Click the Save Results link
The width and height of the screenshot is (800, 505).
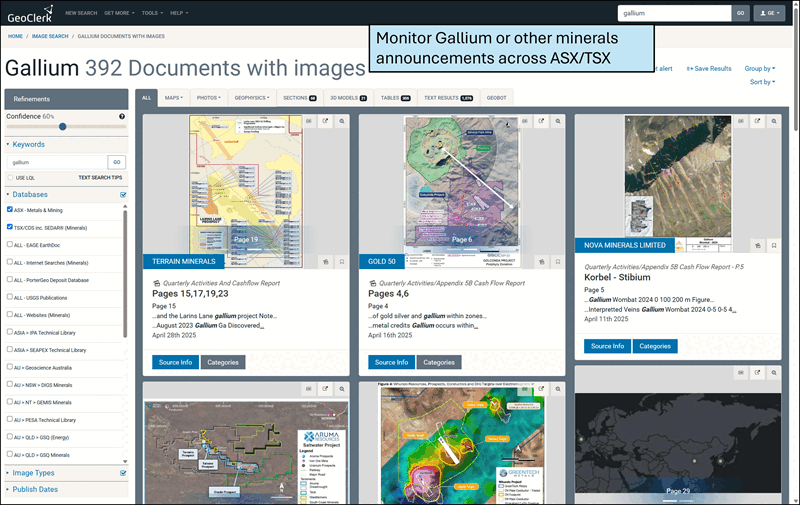pos(709,68)
